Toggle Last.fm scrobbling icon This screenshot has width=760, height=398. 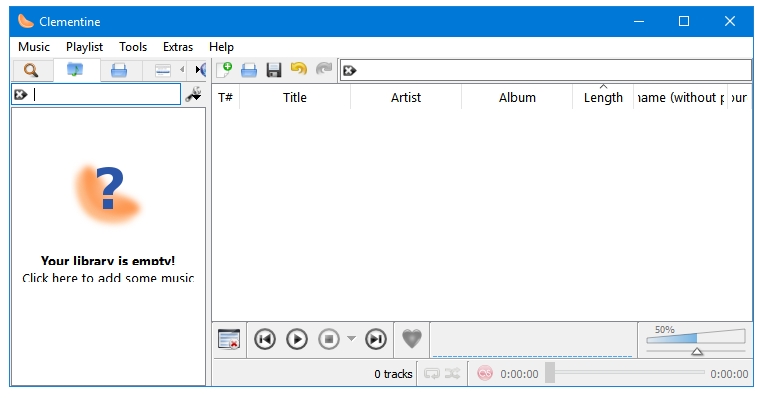[x=485, y=373]
